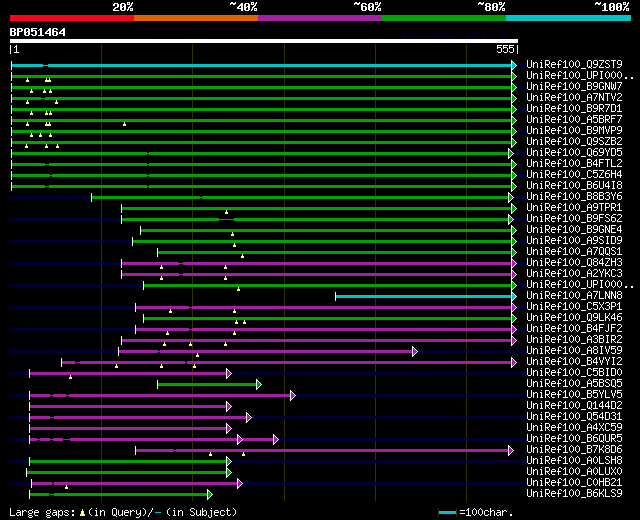Screen dimensions: 640x520
Task: Select hit label UniRef100_B4FJF2
Action: coord(574,329)
